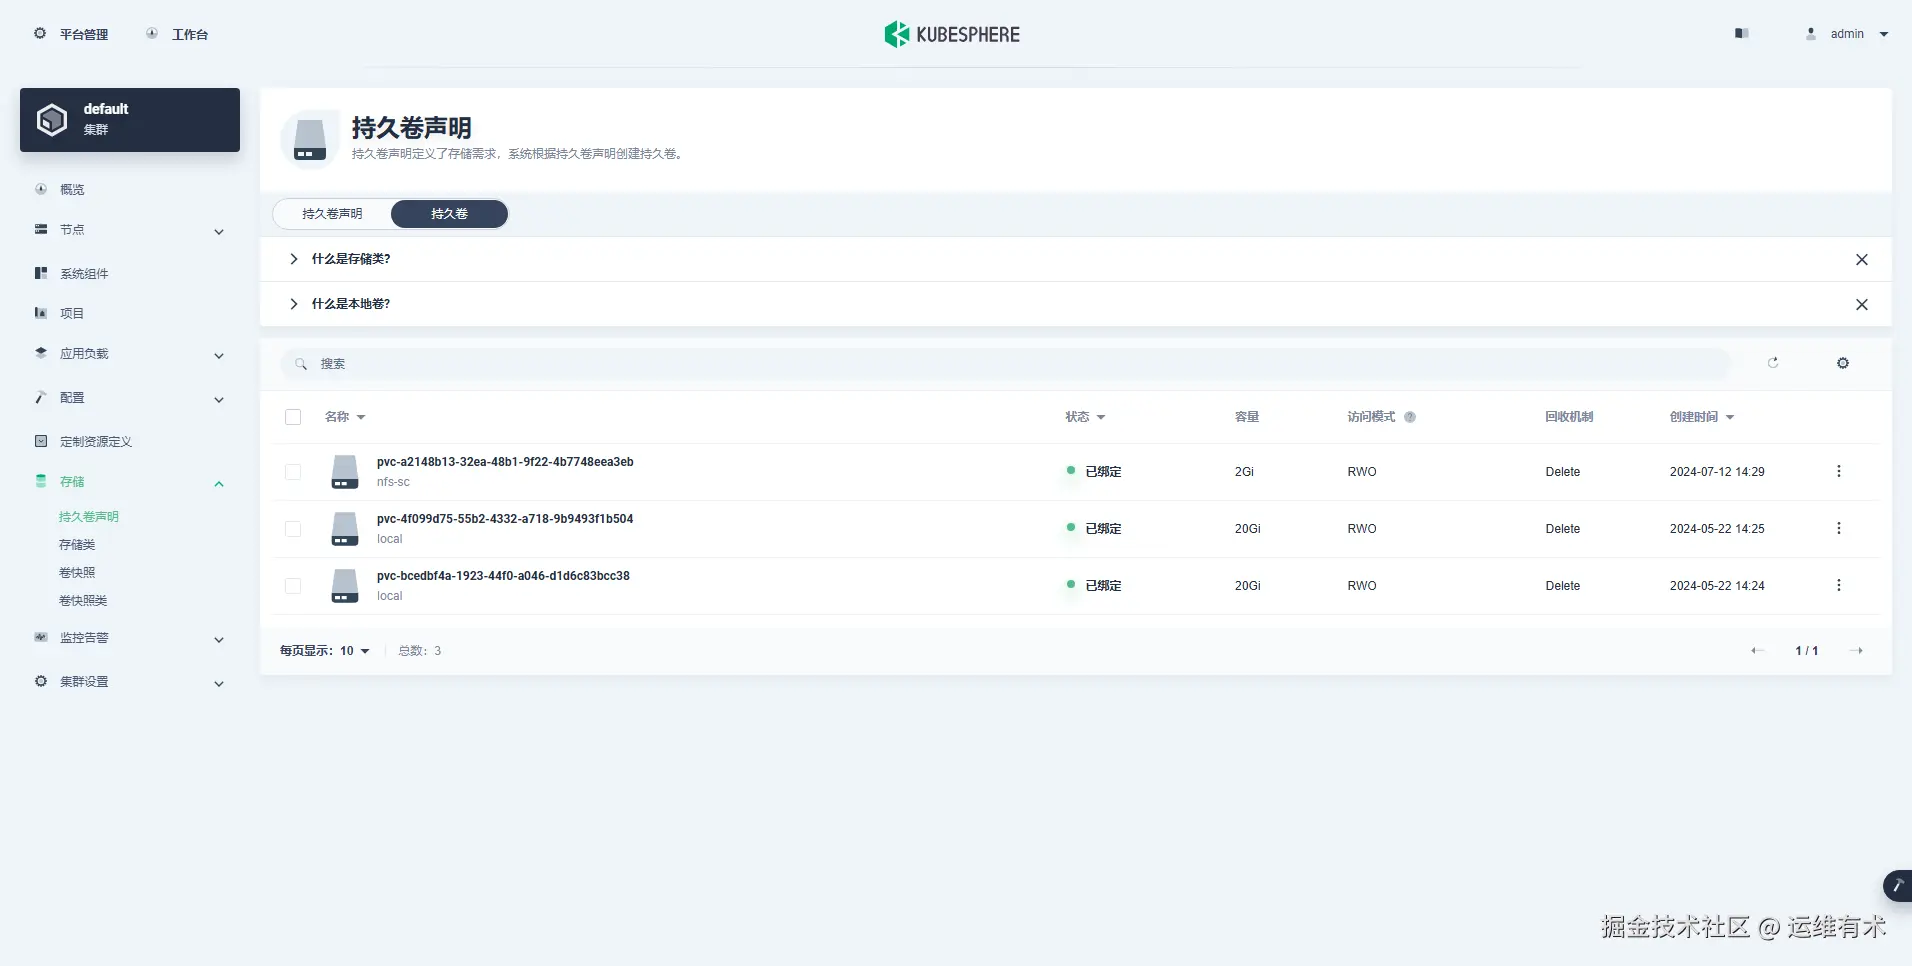The width and height of the screenshot is (1912, 966).
Task: Click the dark icon left of admin
Action: [x=1741, y=33]
